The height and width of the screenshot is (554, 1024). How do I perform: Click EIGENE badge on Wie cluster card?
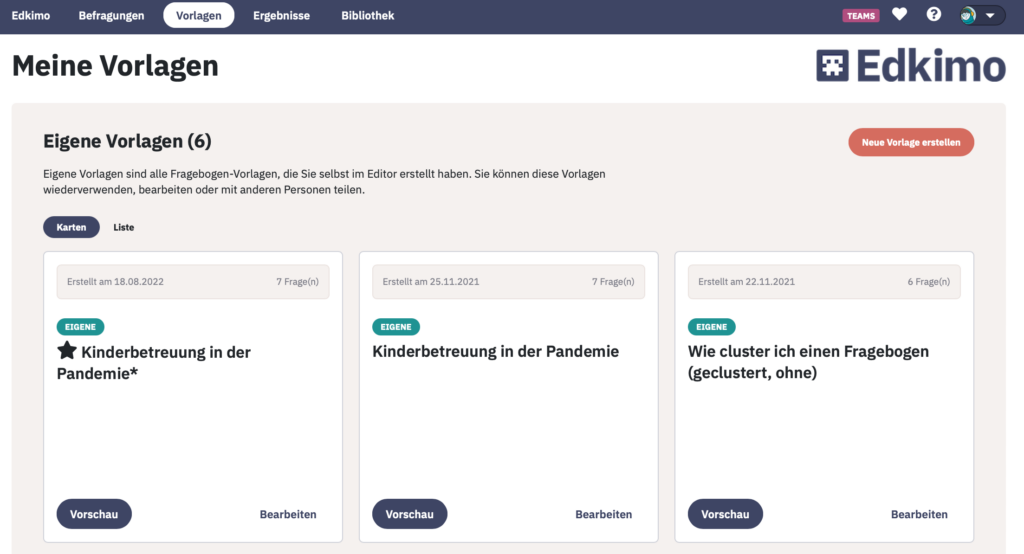click(x=711, y=327)
